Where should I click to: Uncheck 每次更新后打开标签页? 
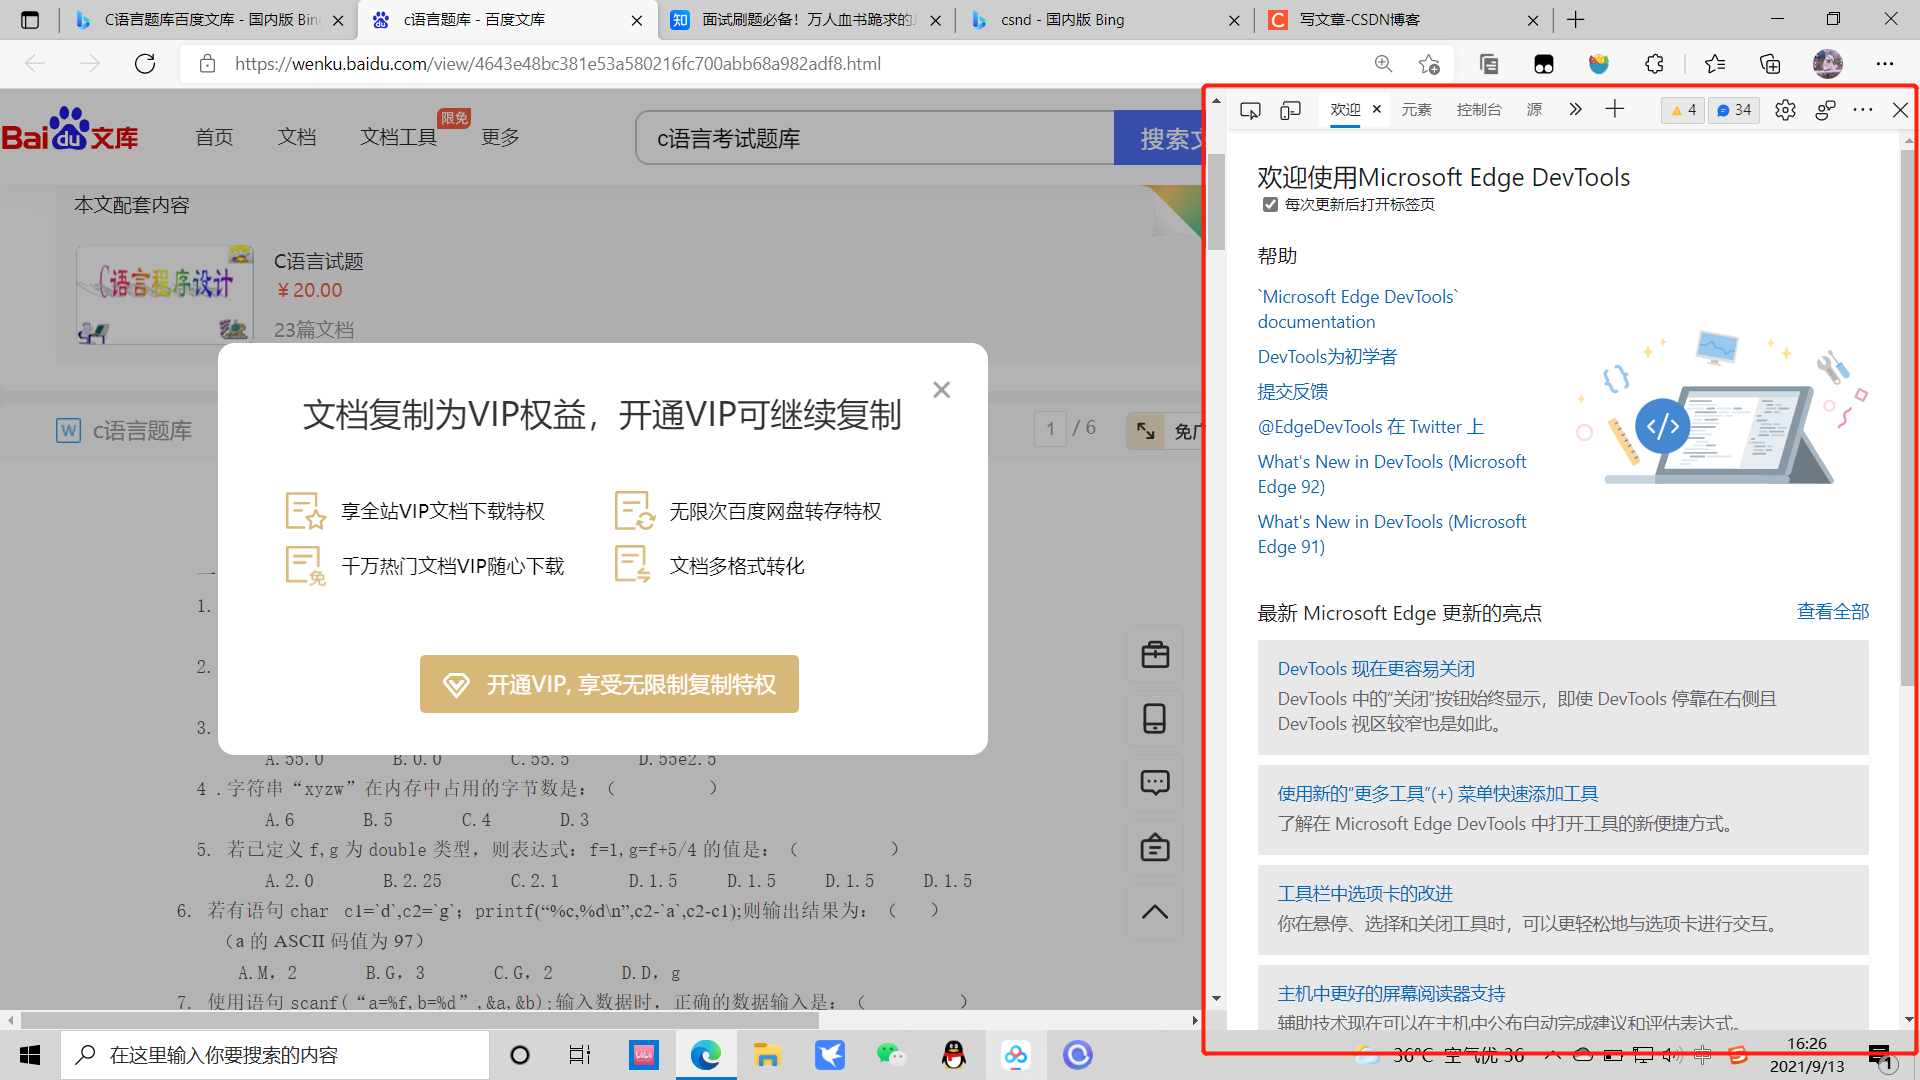coord(1270,204)
